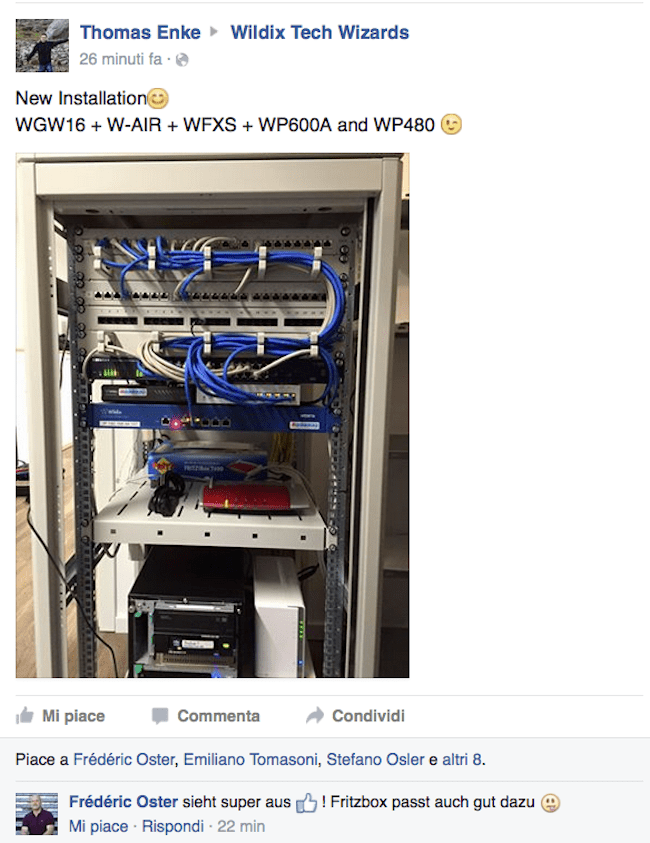The height and width of the screenshot is (843, 650).
Task: Open Stefano Osler's profile
Action: 375,759
